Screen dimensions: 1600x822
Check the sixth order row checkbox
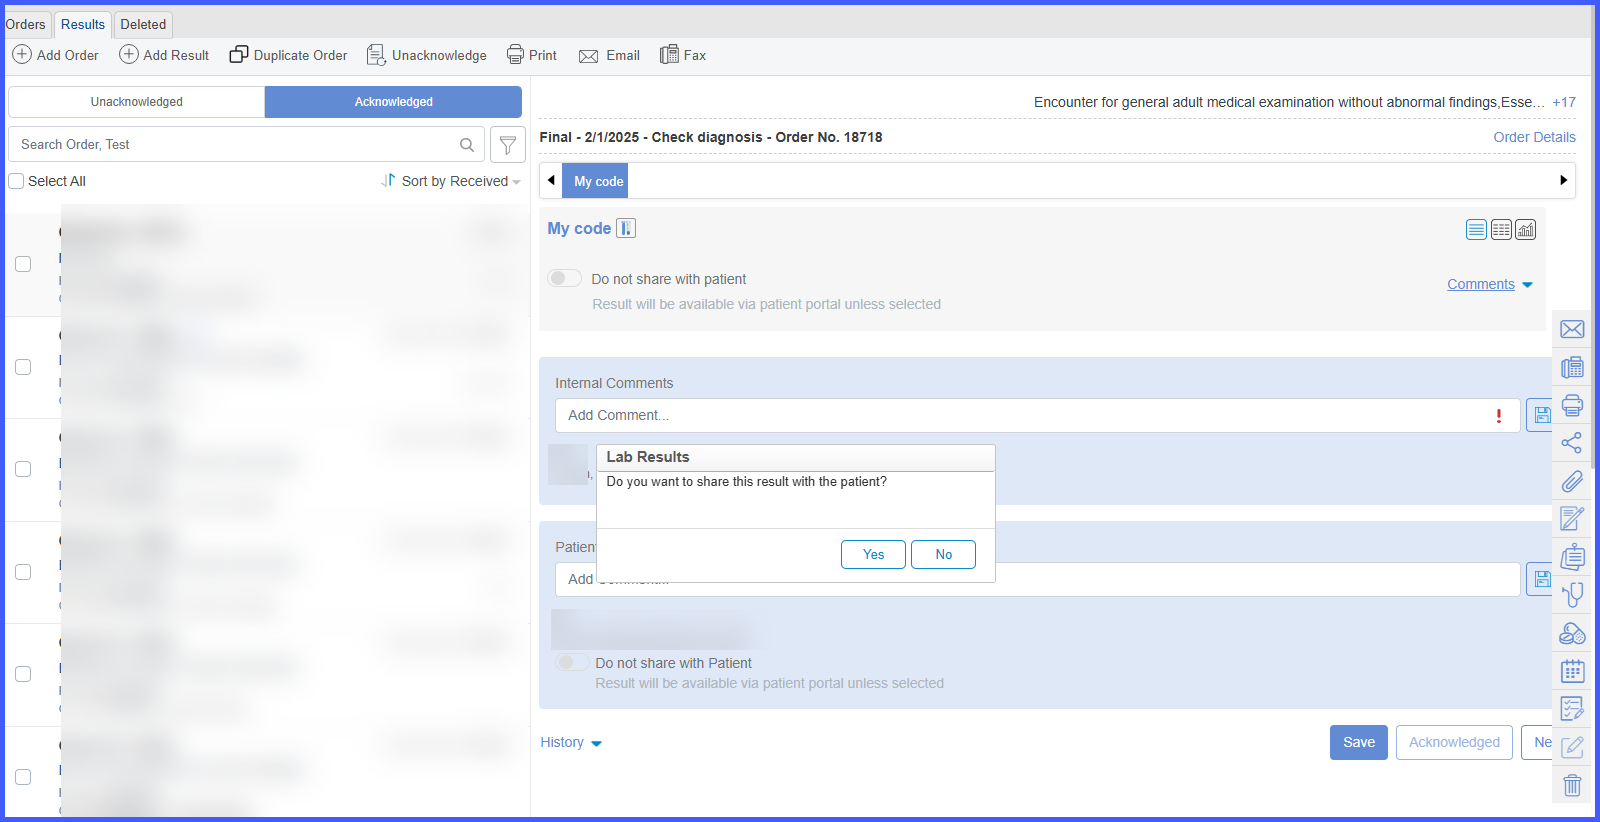pos(23,777)
